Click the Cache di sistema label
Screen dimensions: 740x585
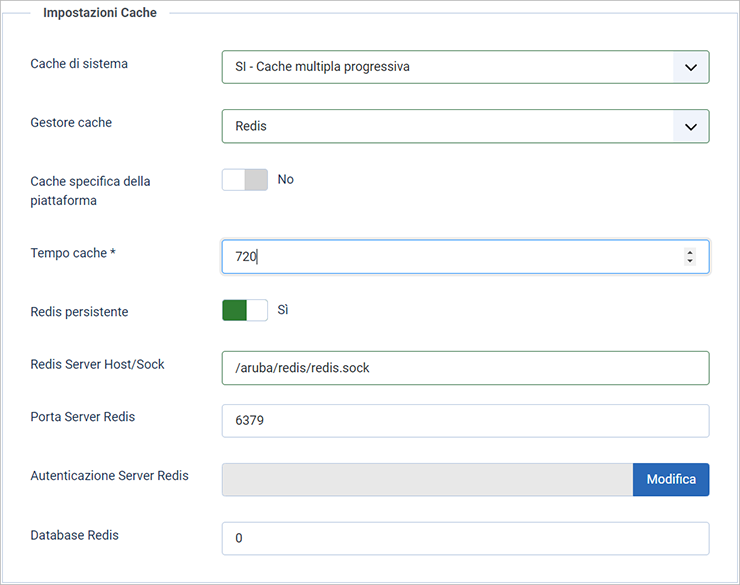[79, 64]
